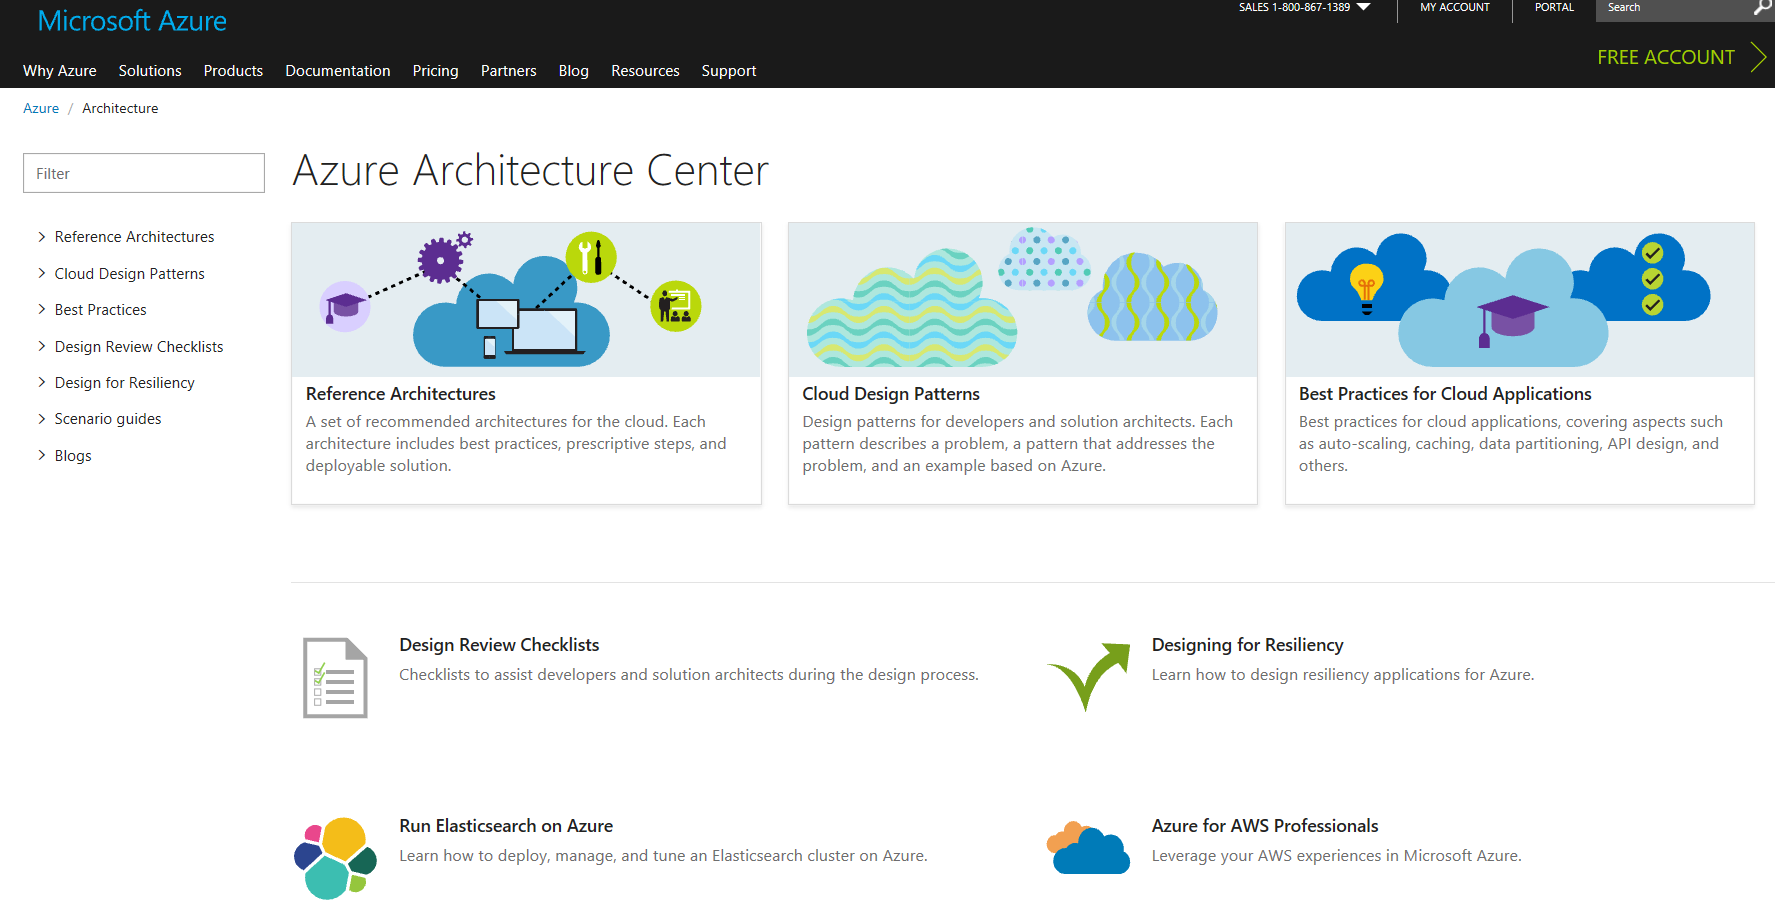This screenshot has width=1775, height=910.
Task: Click the green arrow icon for Designing for Resiliency
Action: click(x=1088, y=677)
